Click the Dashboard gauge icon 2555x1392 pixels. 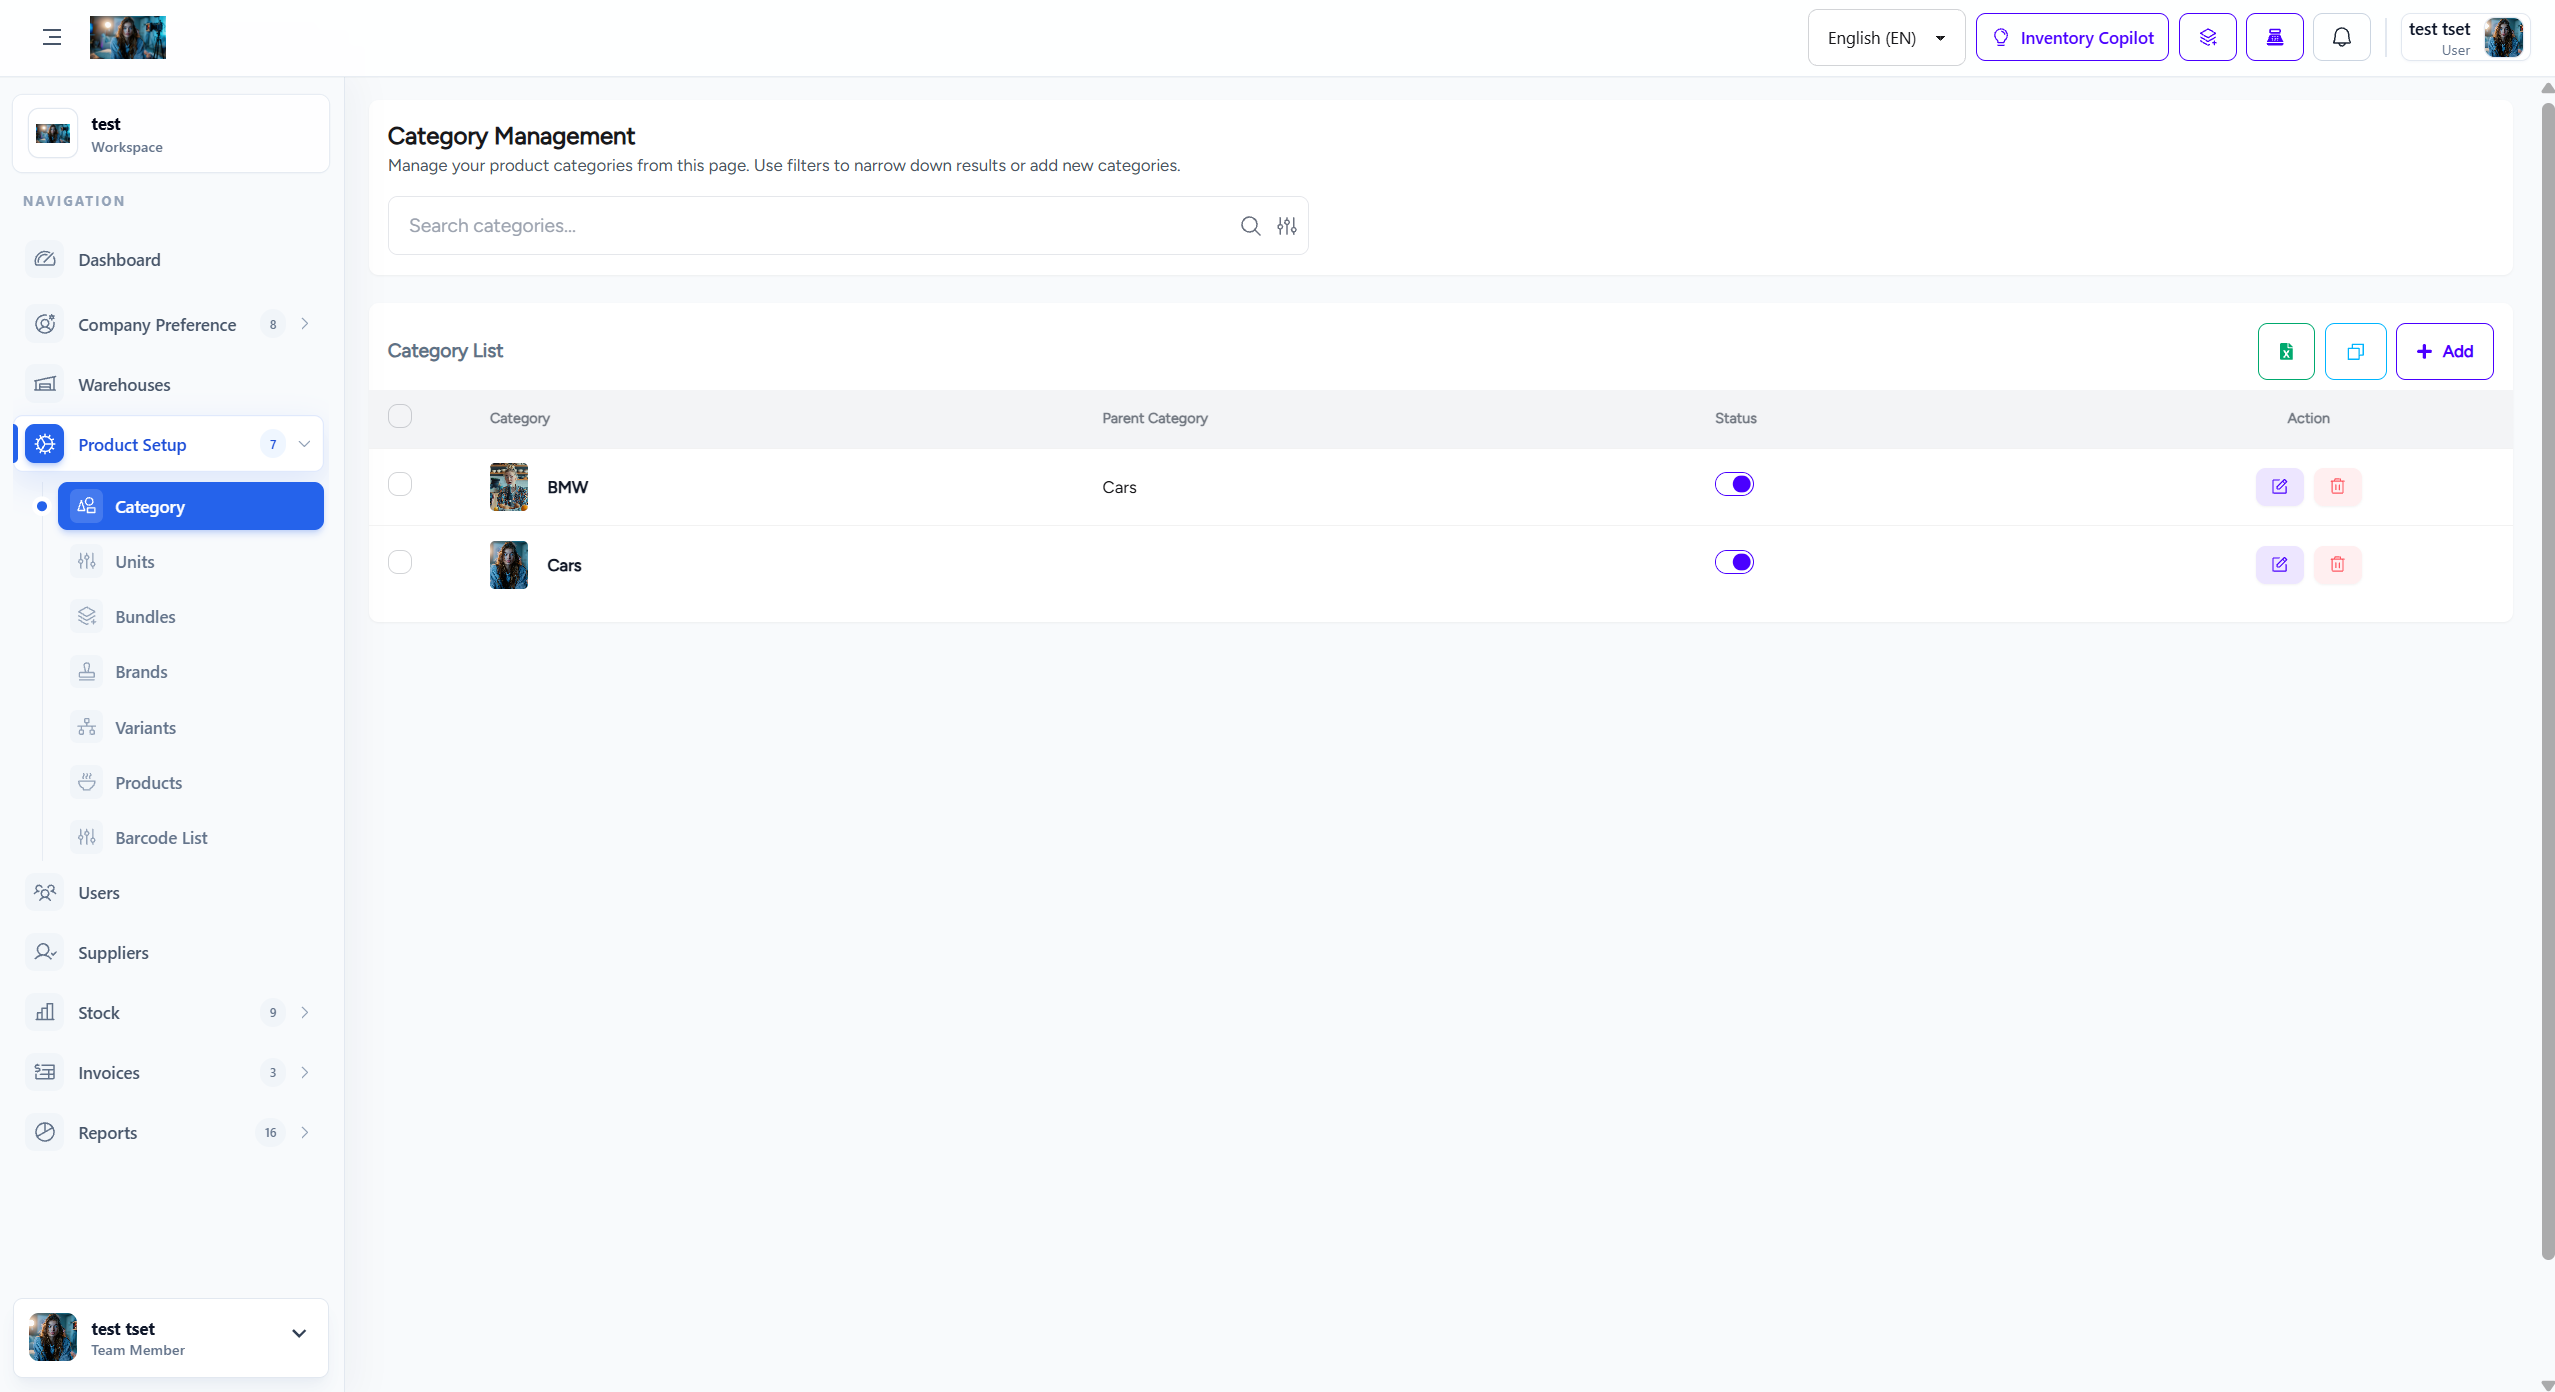45,260
